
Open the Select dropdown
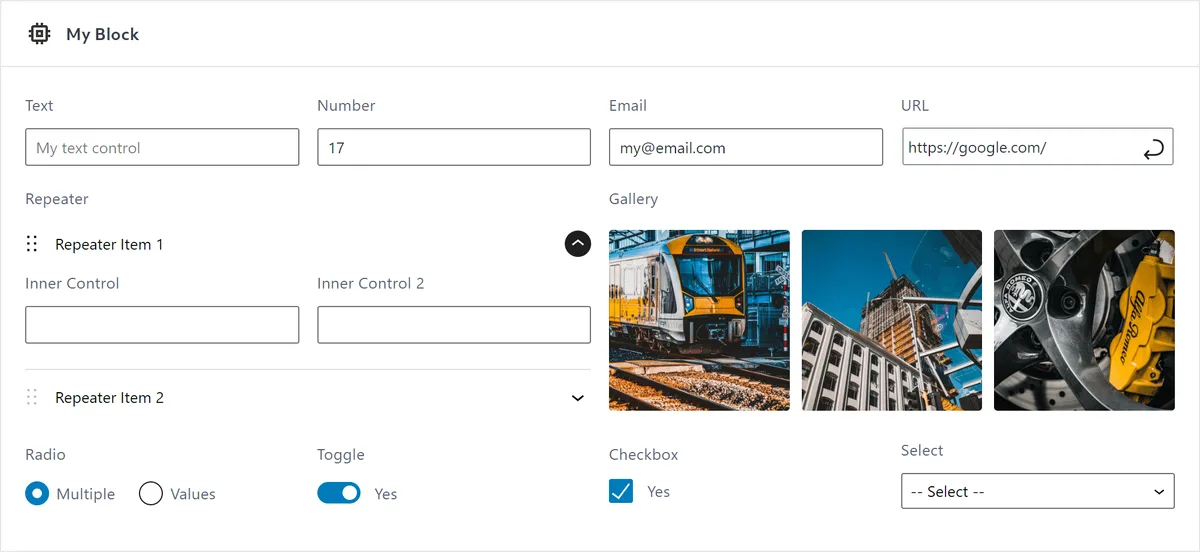coord(1037,491)
